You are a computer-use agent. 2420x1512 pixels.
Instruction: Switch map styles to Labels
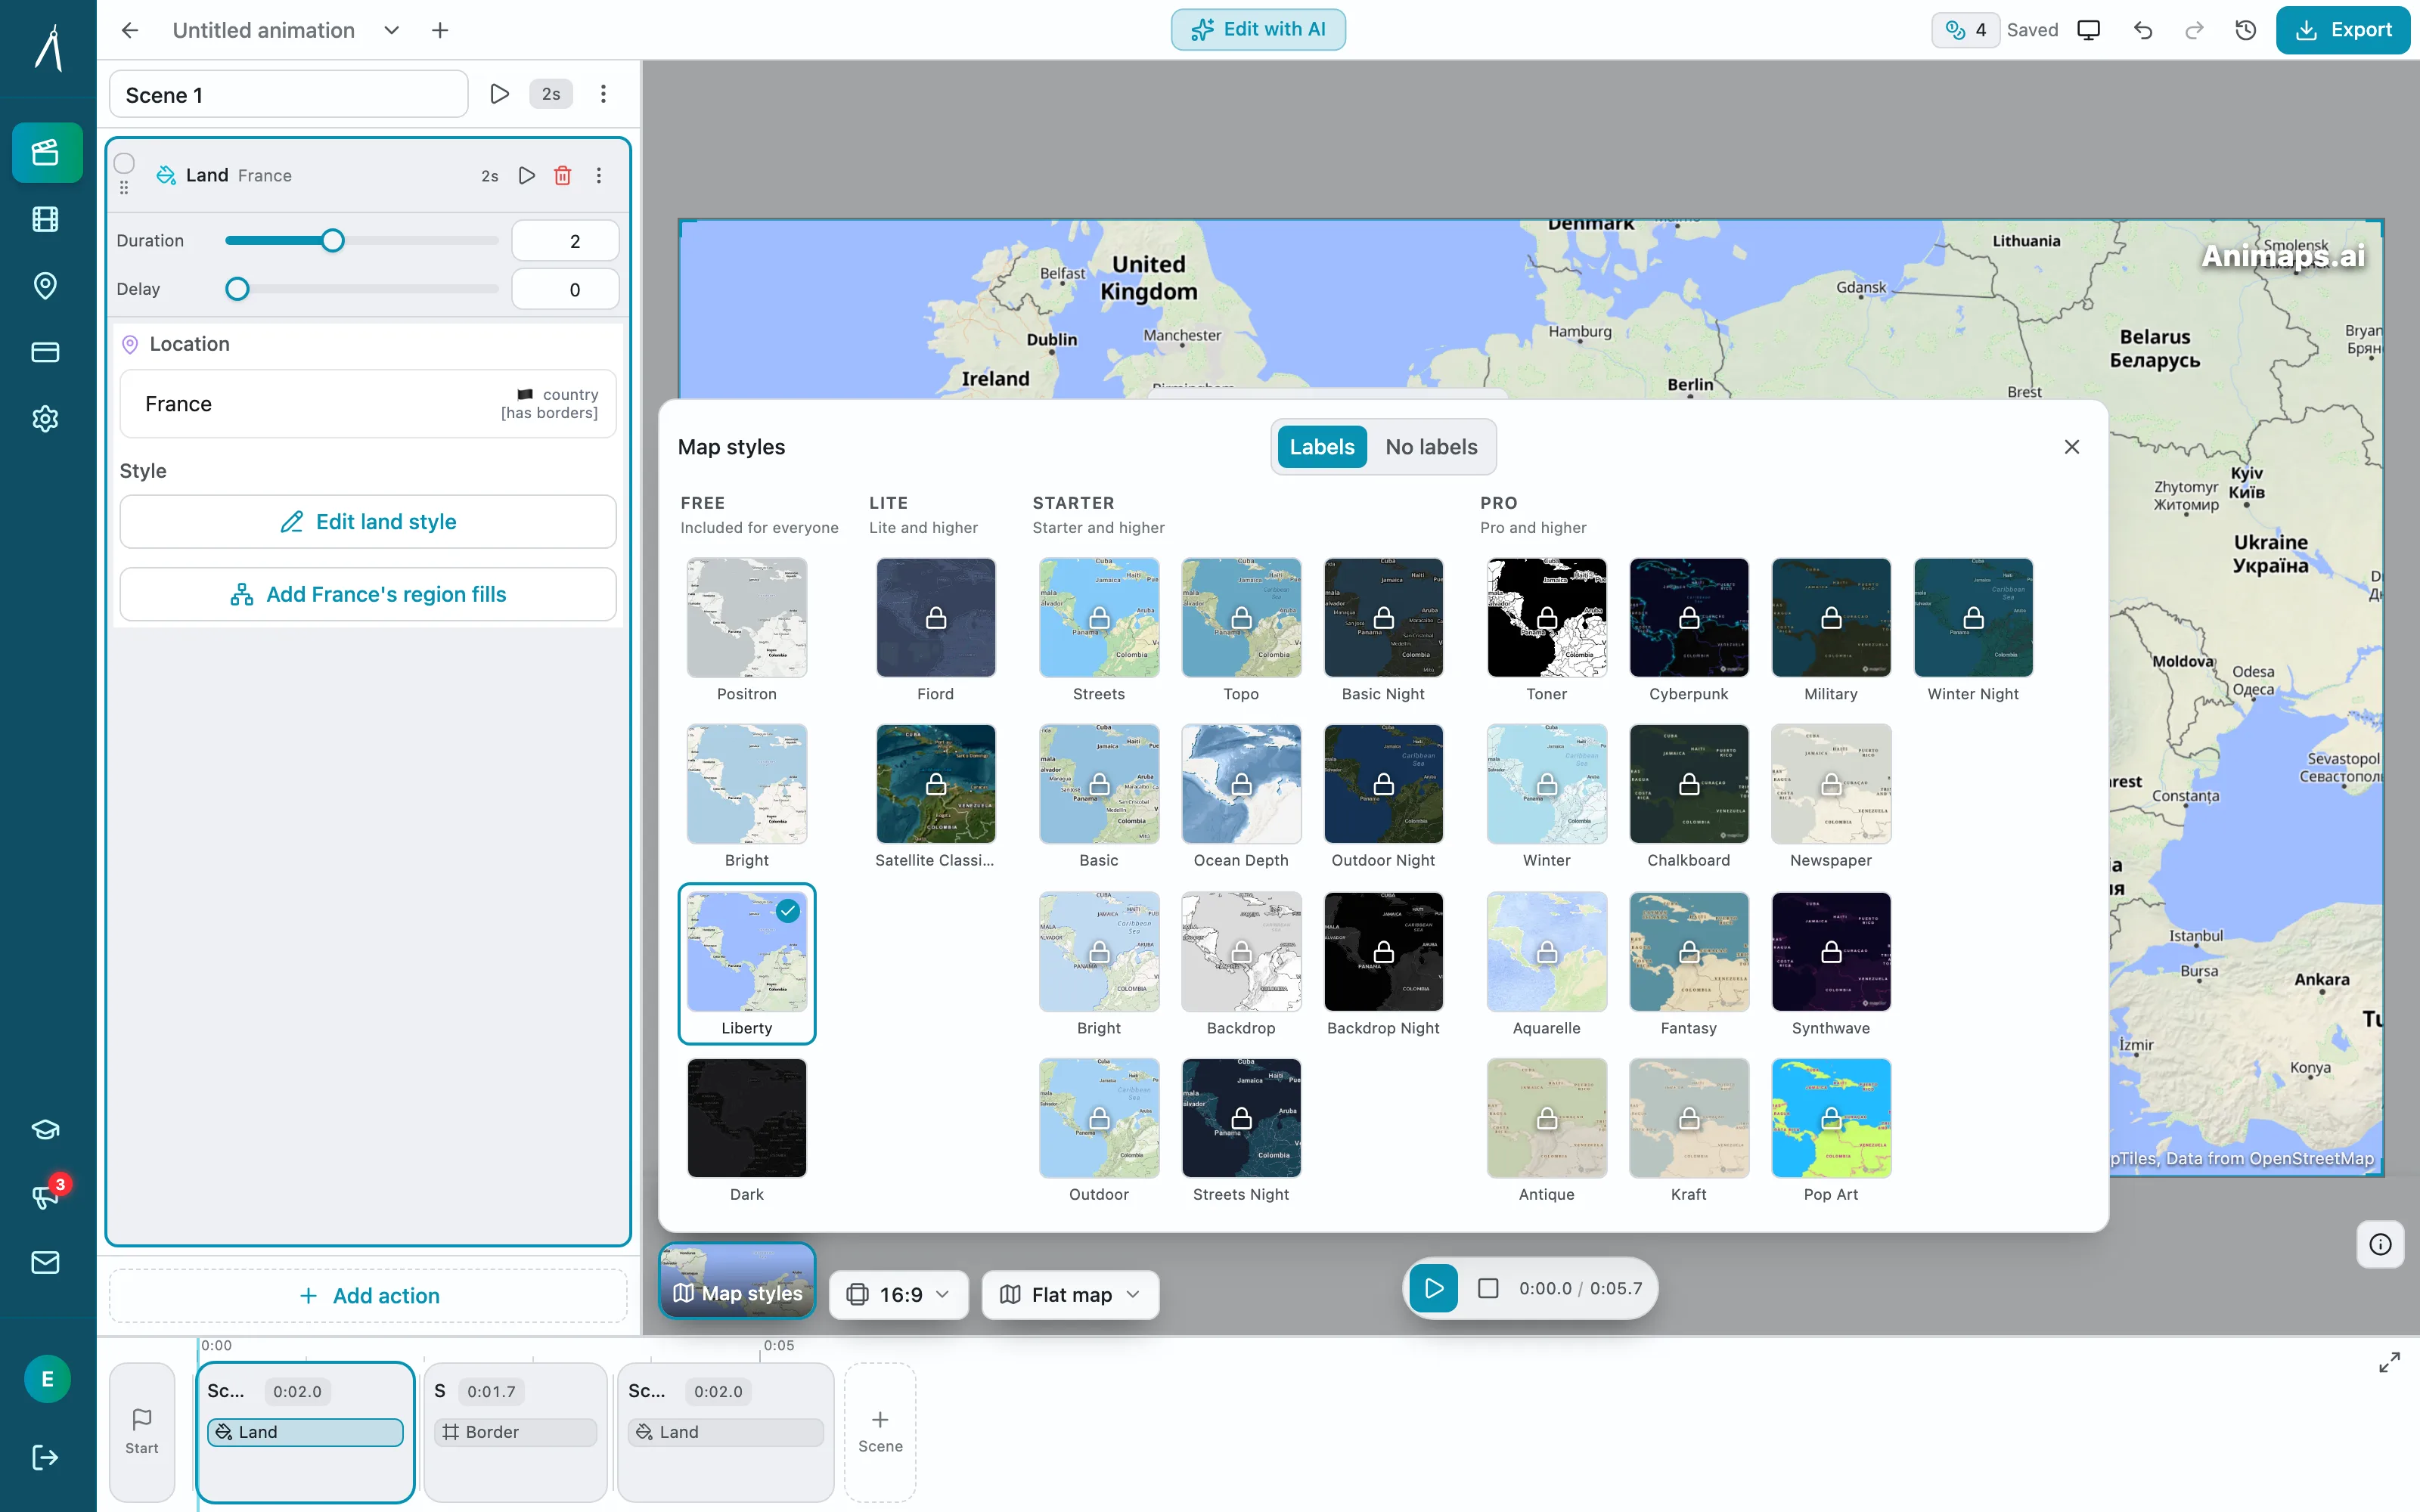[1322, 447]
